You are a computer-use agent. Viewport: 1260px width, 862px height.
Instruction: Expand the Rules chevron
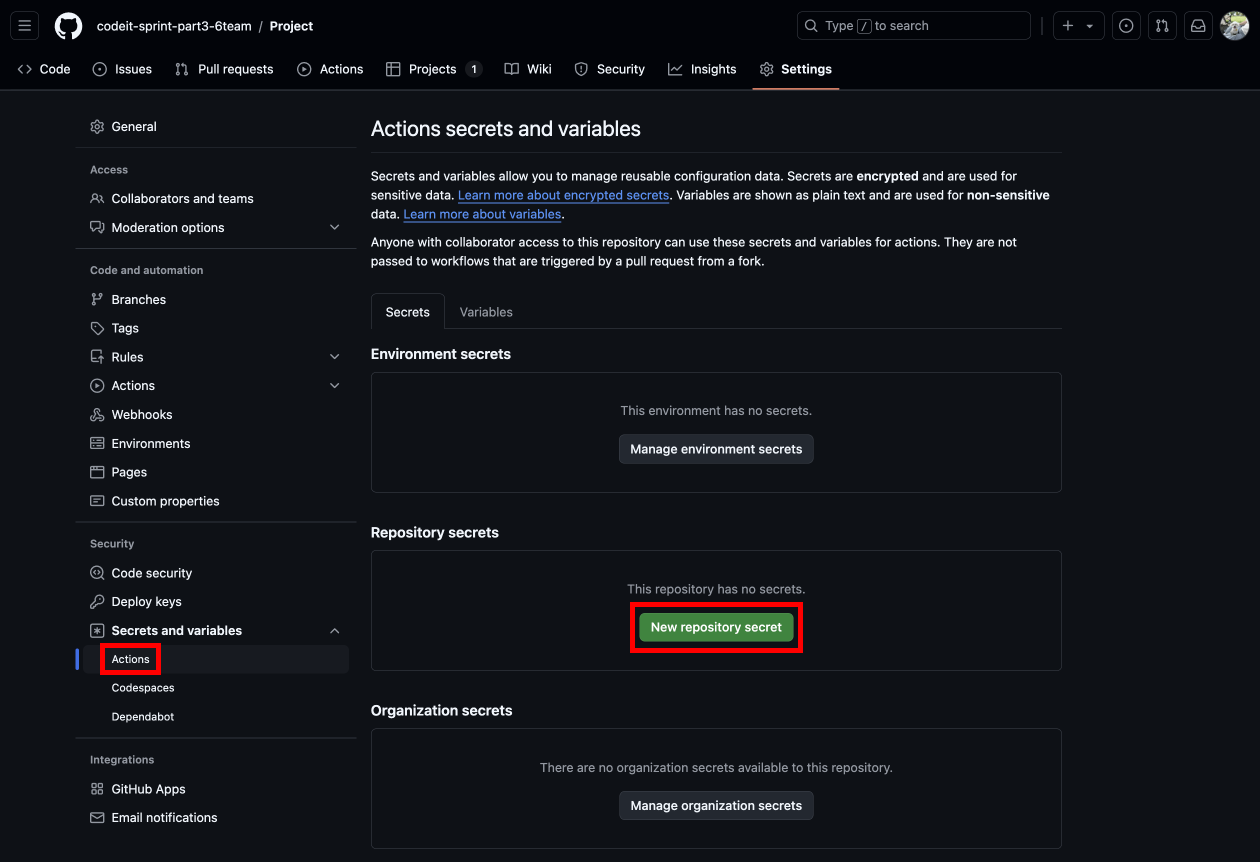[335, 357]
